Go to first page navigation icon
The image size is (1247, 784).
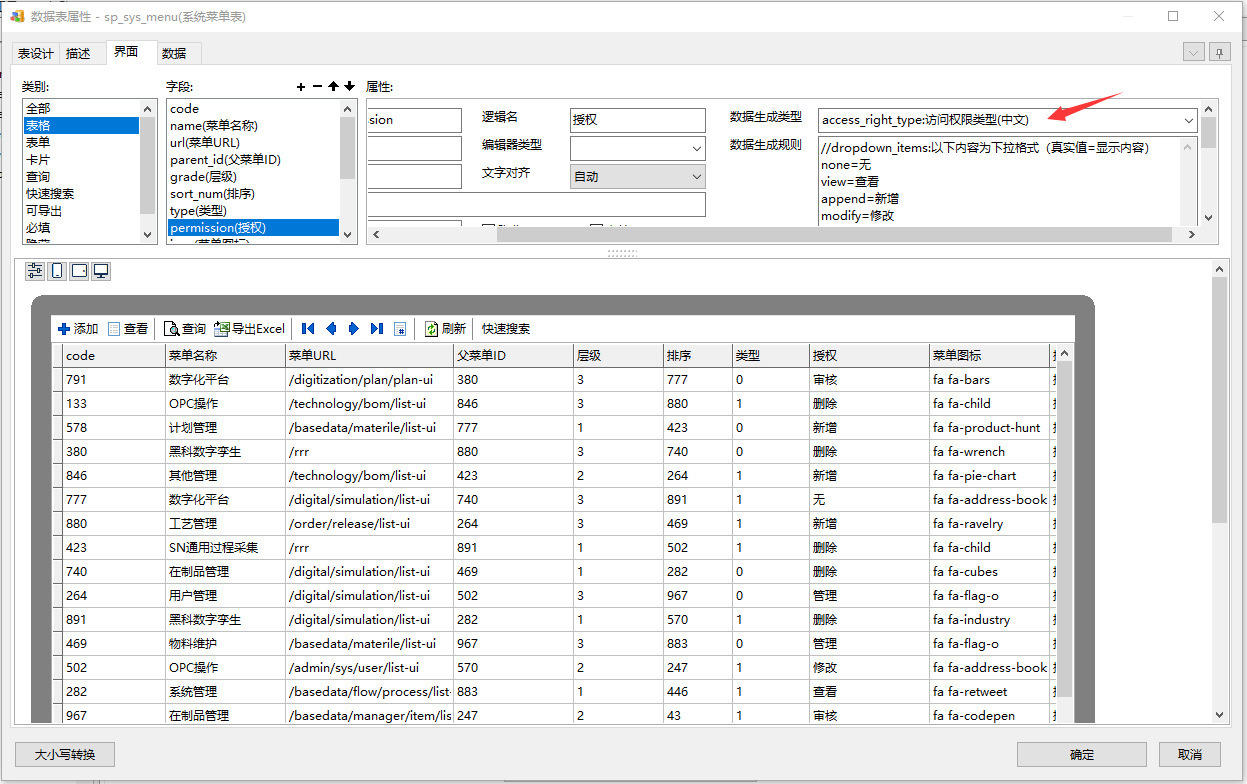coord(308,328)
